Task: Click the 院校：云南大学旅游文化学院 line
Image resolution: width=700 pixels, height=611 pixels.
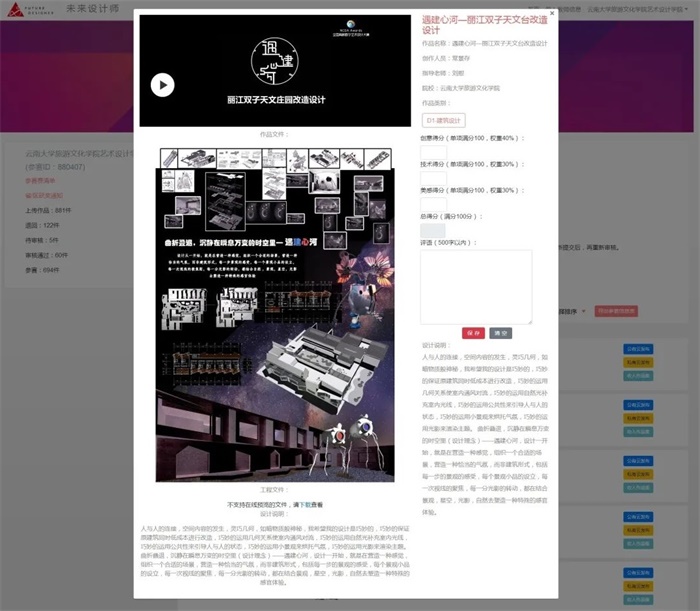Action: tap(461, 88)
